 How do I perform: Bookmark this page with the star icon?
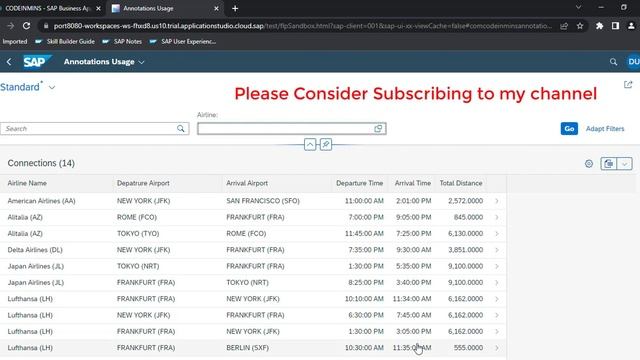[x=580, y=26]
